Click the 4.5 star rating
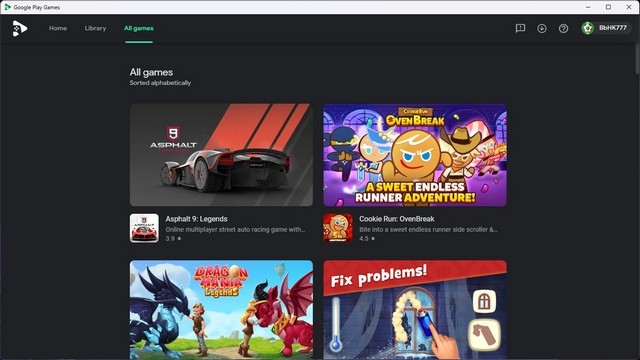This screenshot has width=640, height=360. (367, 238)
